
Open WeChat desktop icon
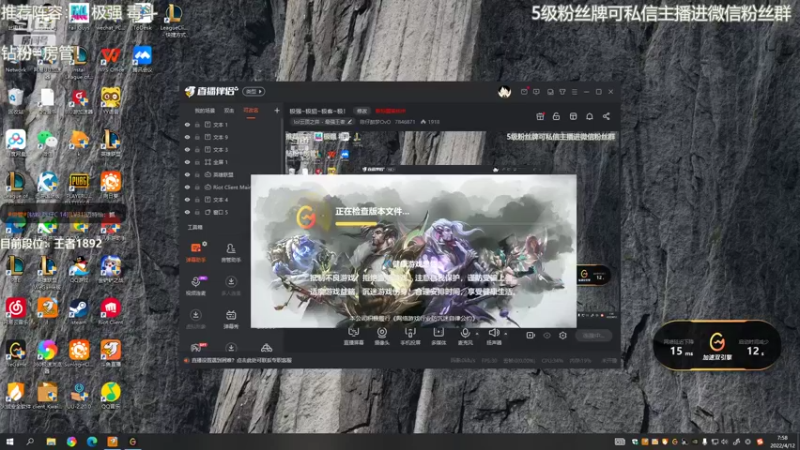tap(47, 142)
